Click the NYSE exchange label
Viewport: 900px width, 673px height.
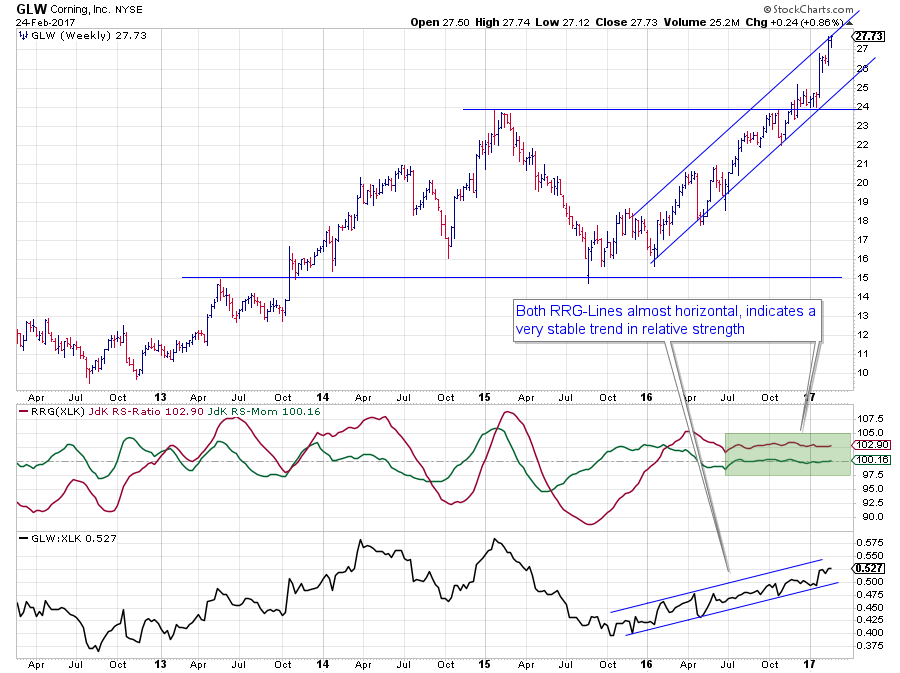[129, 10]
